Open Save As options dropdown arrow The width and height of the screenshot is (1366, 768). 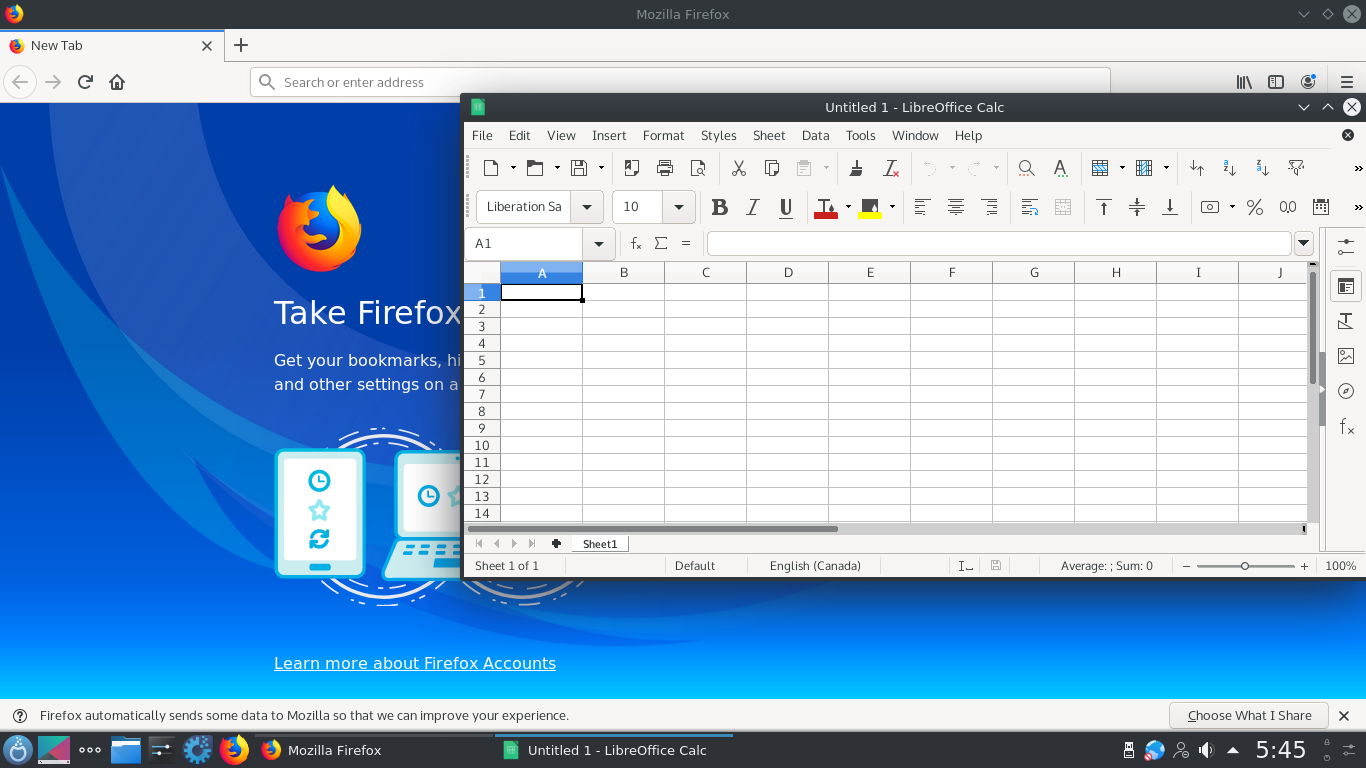[x=601, y=168]
